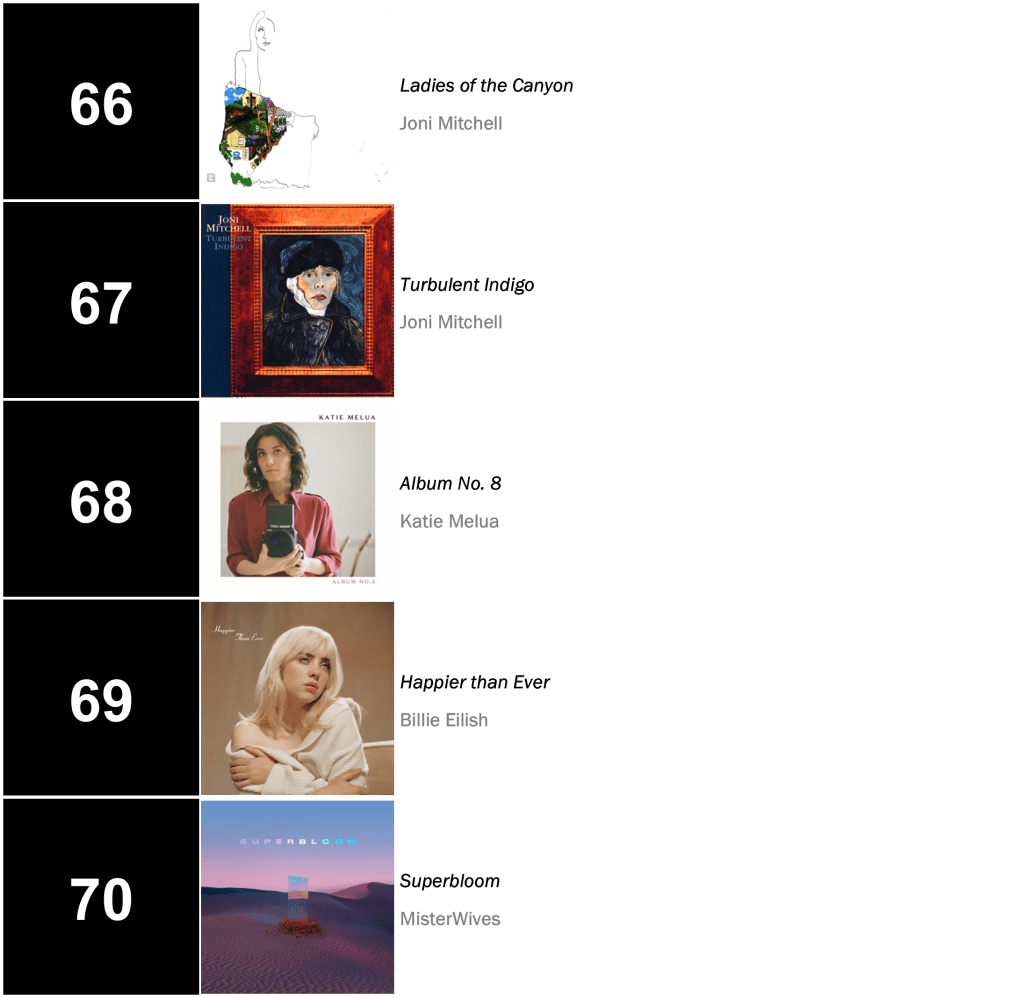Open the Superbloom album cover

[298, 897]
